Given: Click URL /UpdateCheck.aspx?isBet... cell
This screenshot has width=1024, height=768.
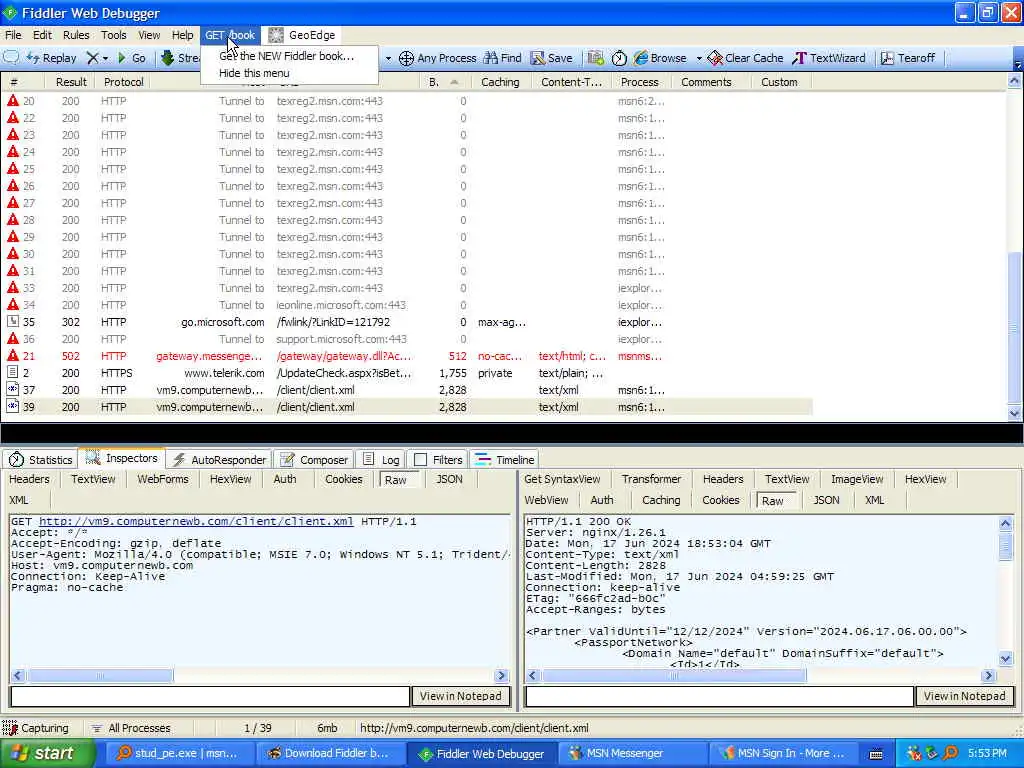Looking at the screenshot, I should (344, 373).
